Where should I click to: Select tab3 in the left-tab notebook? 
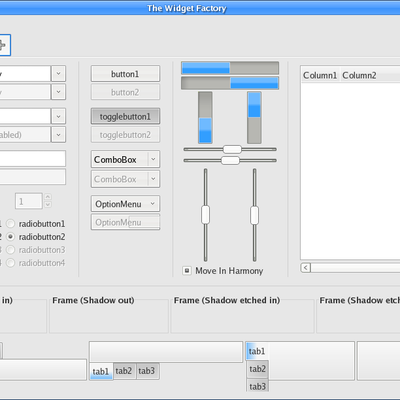(258, 386)
